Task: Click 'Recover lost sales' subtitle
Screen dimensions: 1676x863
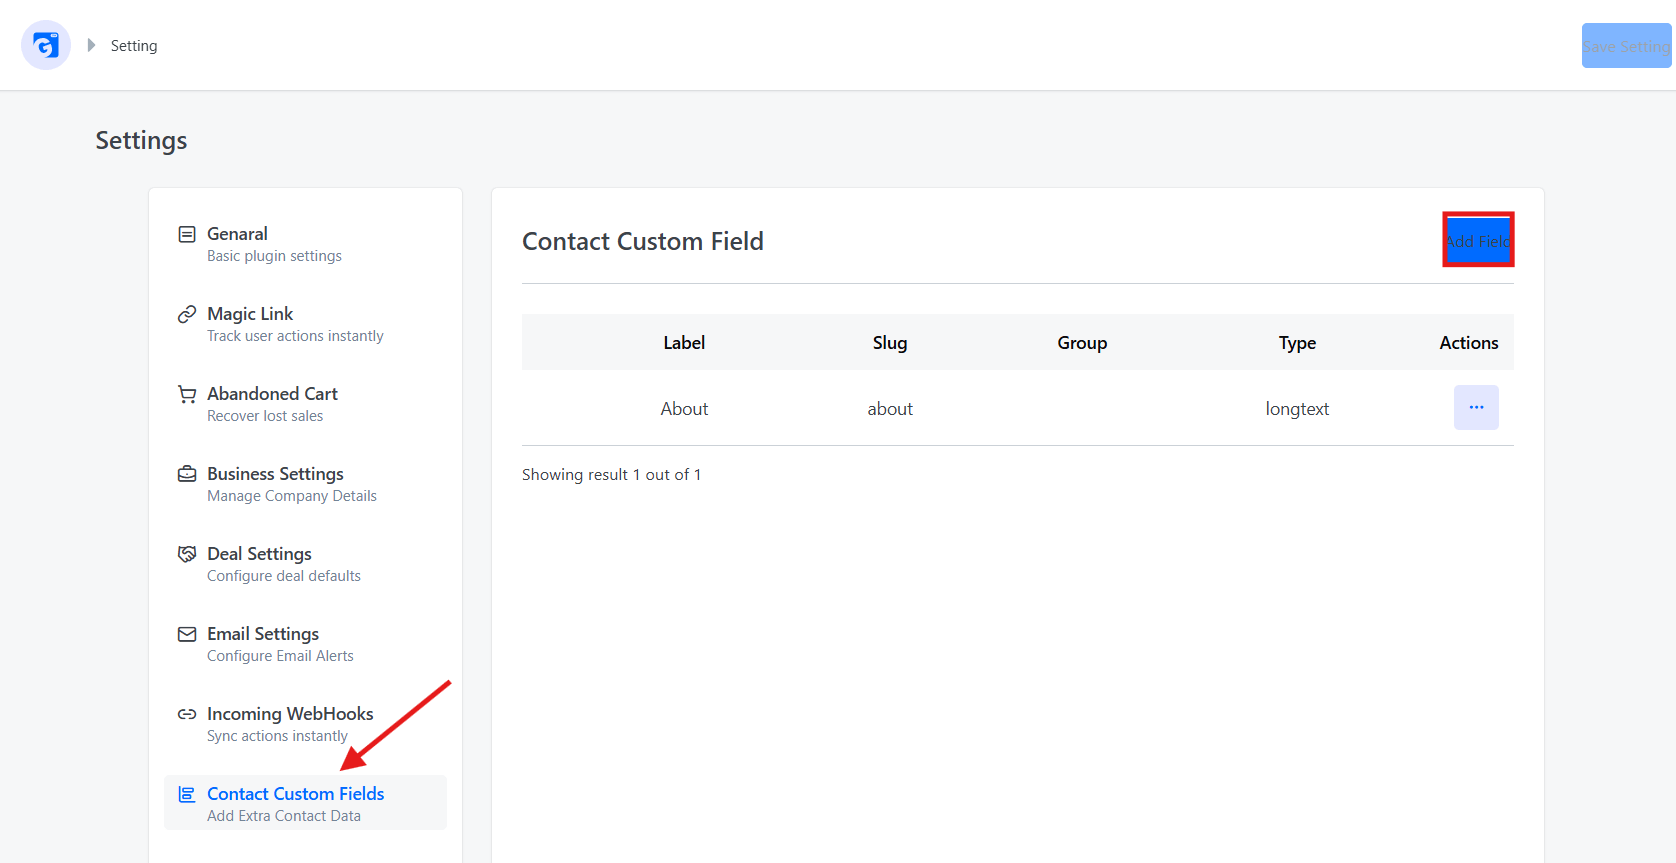Action: pos(265,416)
